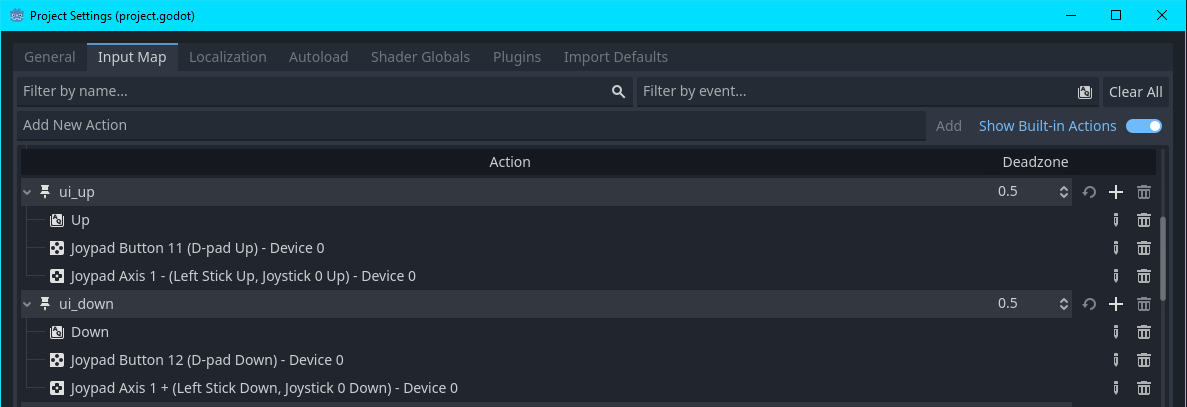
Task: Click the Clear All button
Action: point(1136,92)
